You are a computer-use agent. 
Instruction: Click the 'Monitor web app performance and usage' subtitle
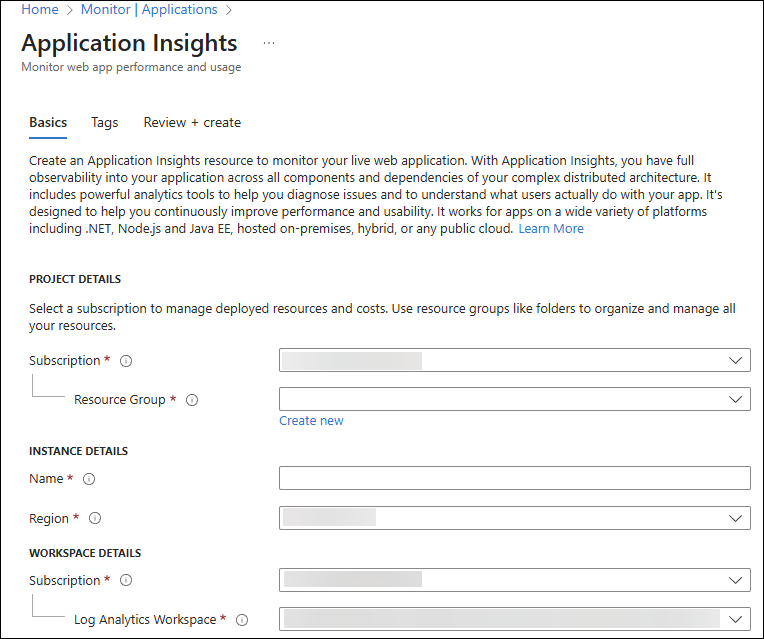coord(131,67)
